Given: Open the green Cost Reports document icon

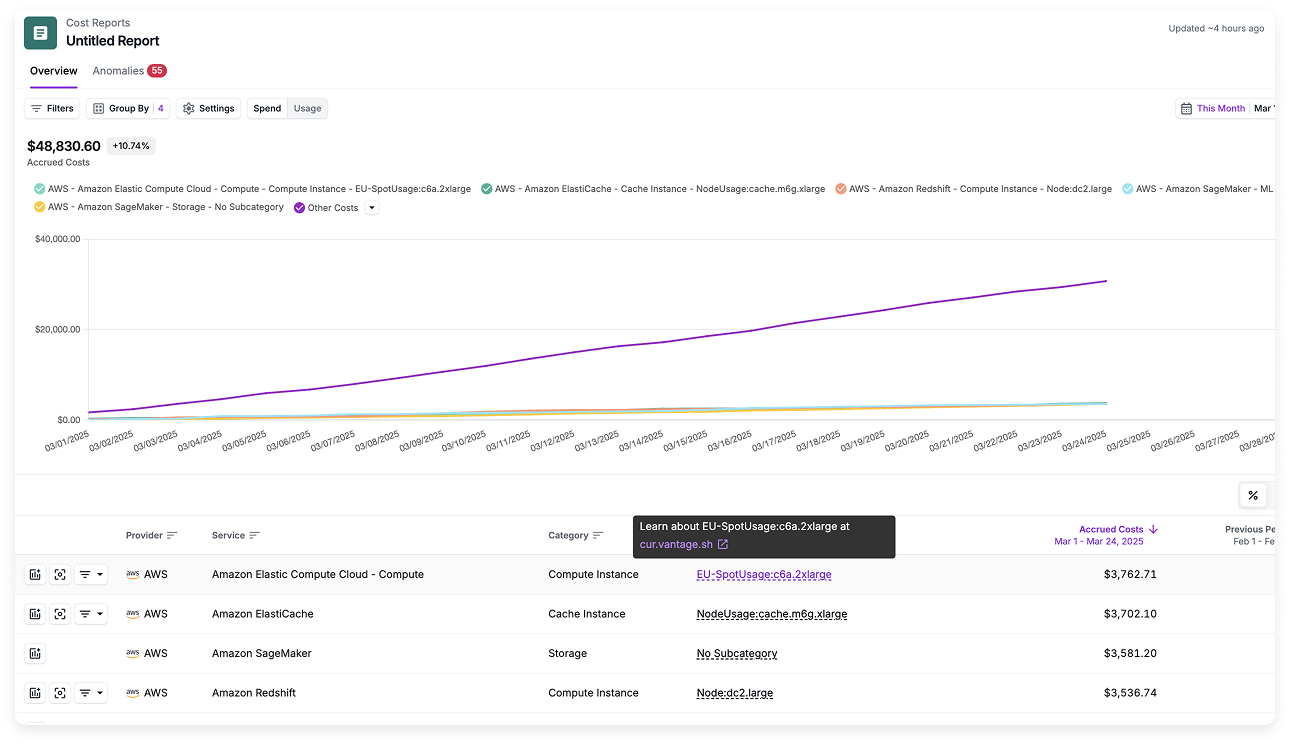Looking at the screenshot, I should tap(40, 33).
